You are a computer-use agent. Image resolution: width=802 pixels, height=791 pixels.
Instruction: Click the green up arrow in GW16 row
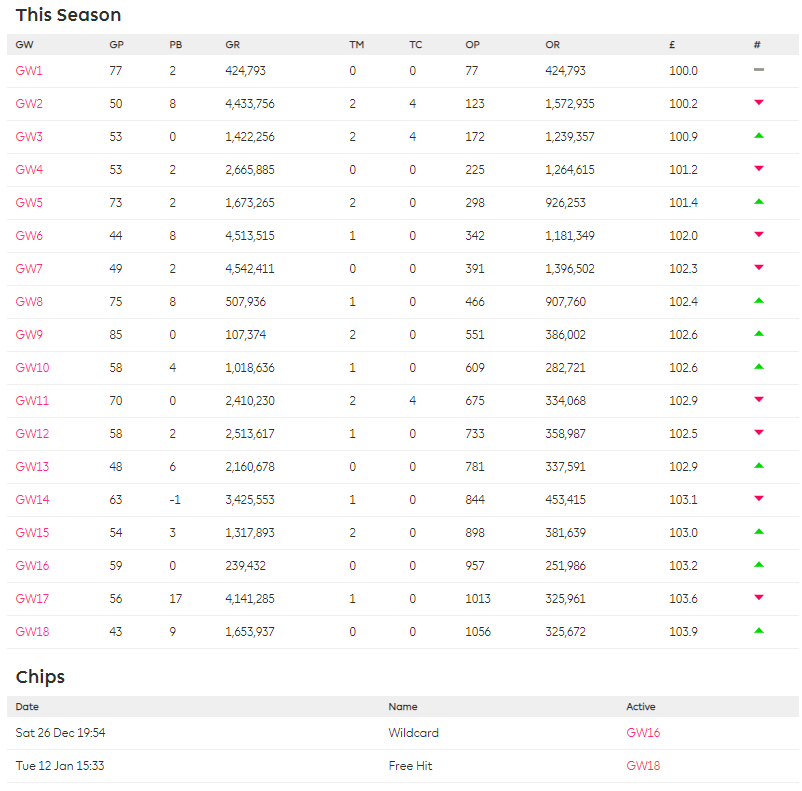(759, 565)
